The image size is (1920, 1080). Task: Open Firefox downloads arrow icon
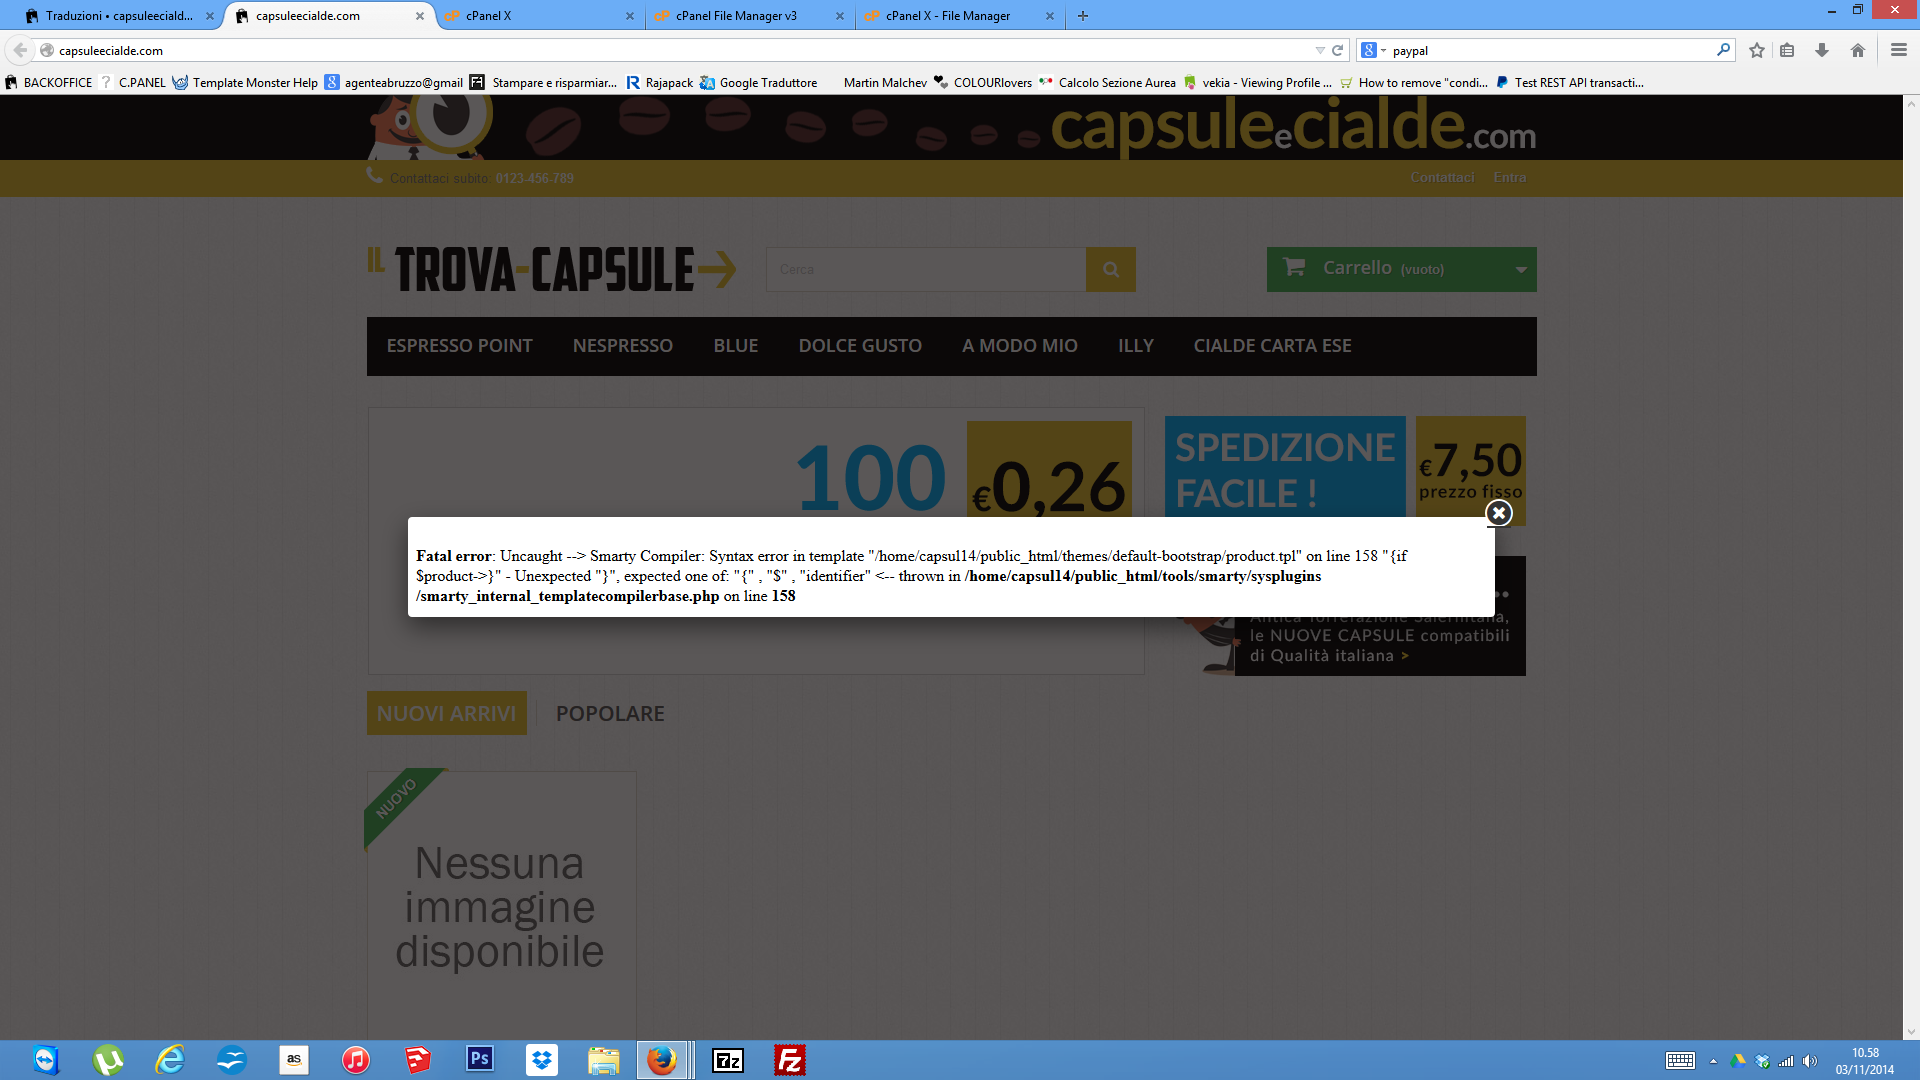(x=1822, y=50)
